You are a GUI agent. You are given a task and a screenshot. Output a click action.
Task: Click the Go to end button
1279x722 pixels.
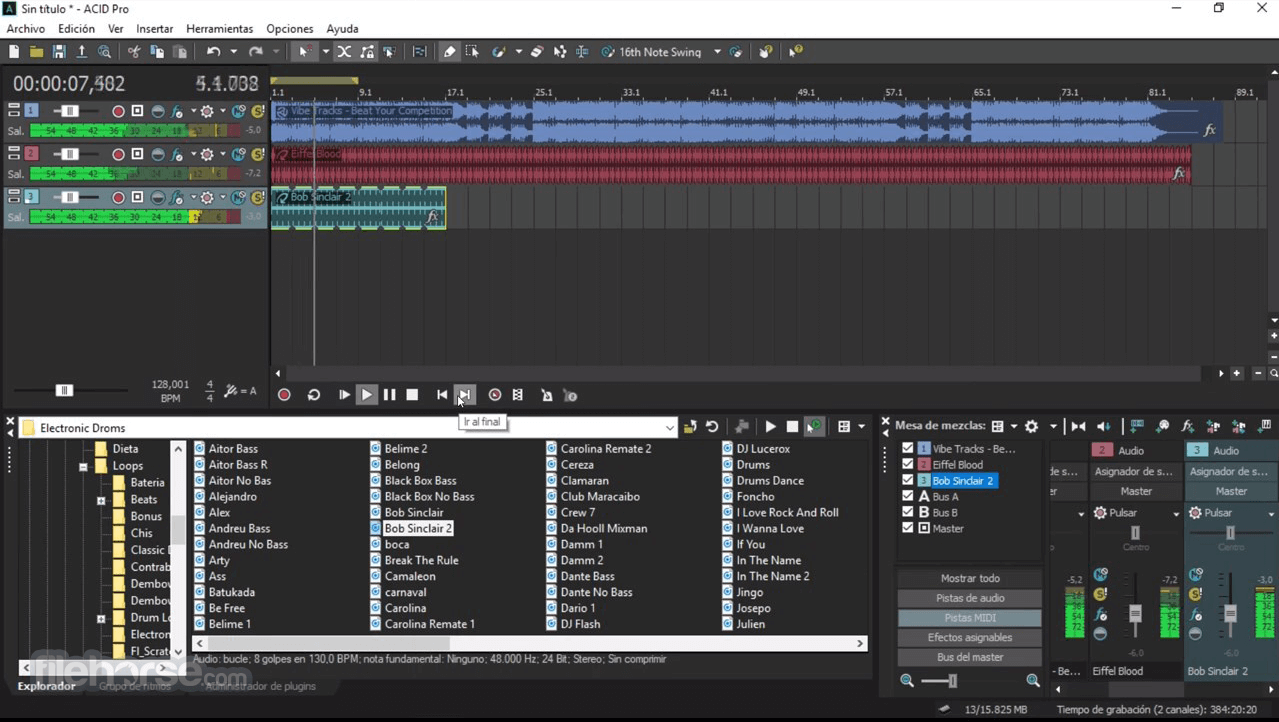[x=464, y=395]
